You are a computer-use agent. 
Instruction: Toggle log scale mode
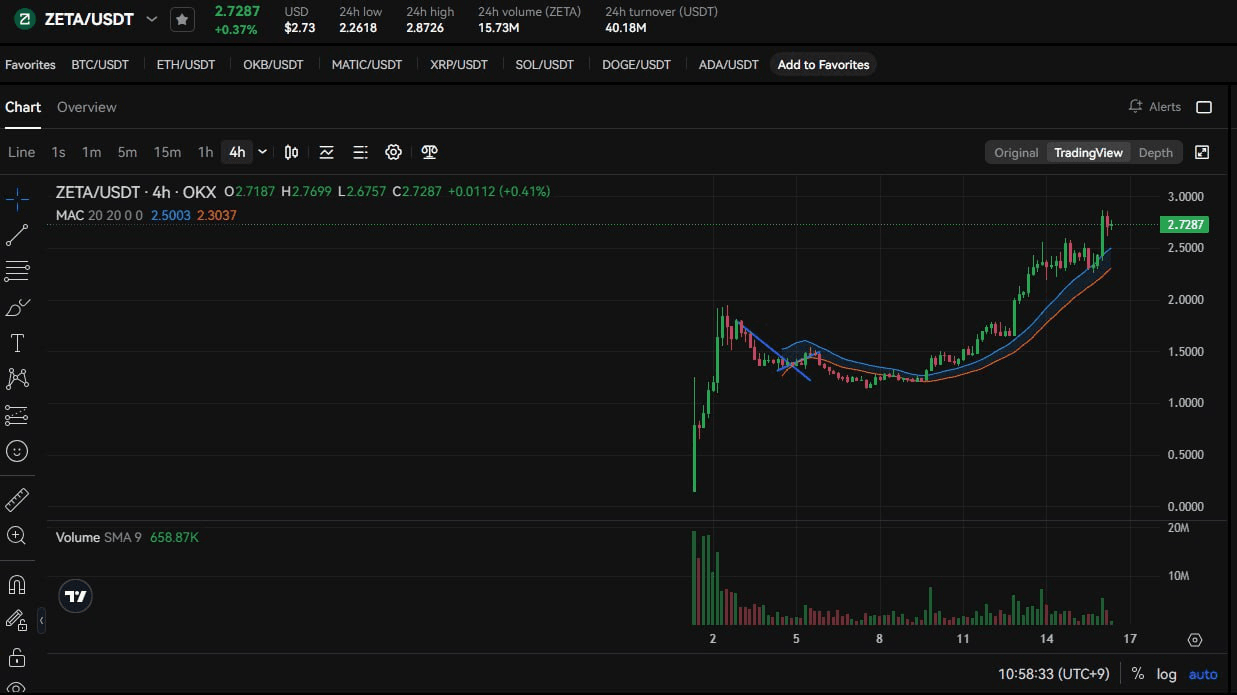click(1167, 674)
